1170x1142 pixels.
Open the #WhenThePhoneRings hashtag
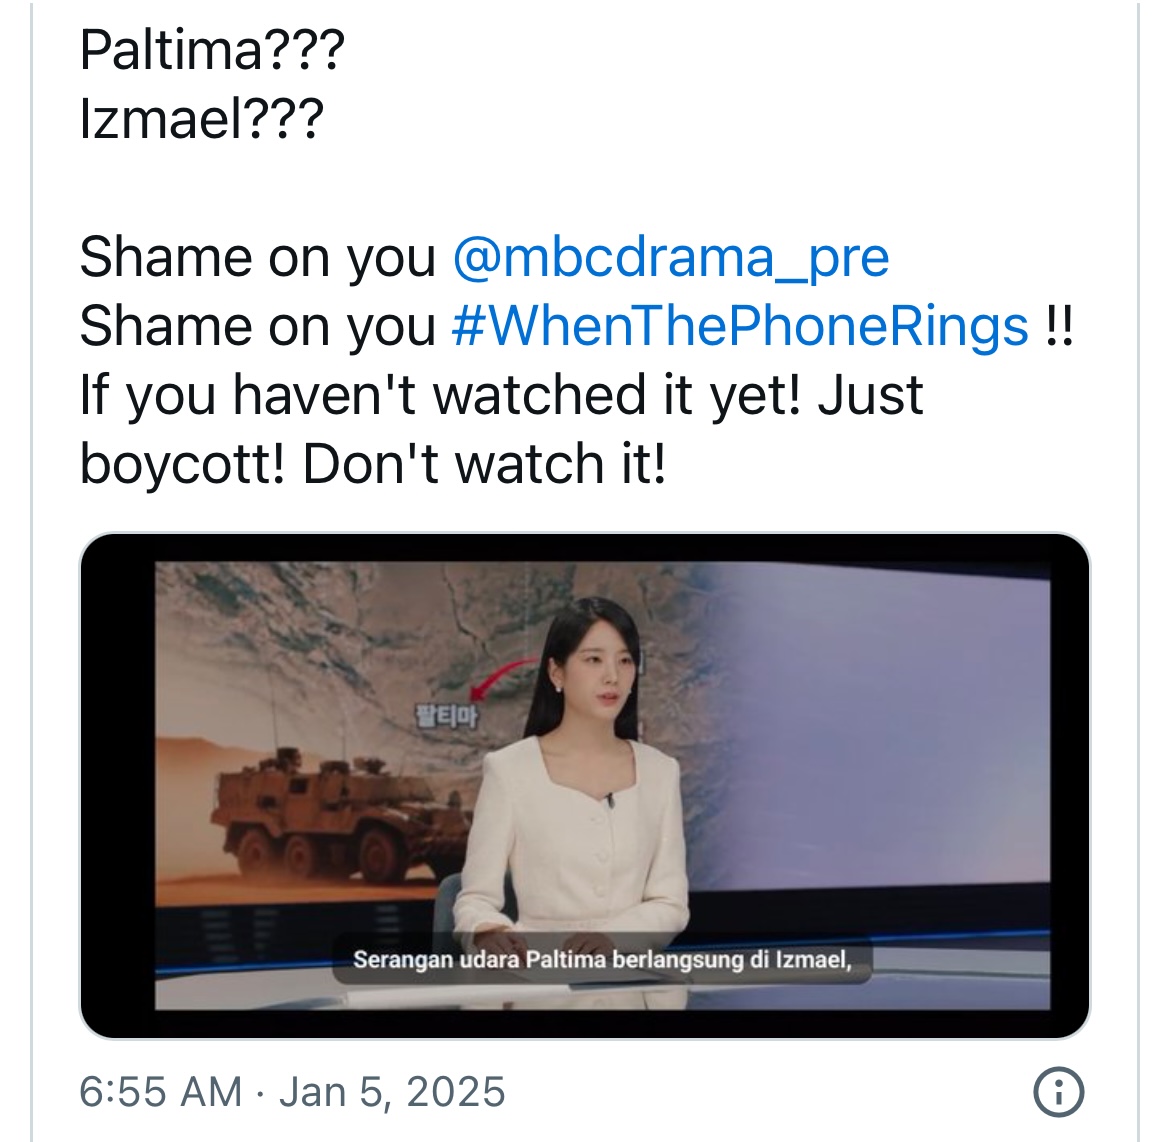pyautogui.click(x=739, y=326)
